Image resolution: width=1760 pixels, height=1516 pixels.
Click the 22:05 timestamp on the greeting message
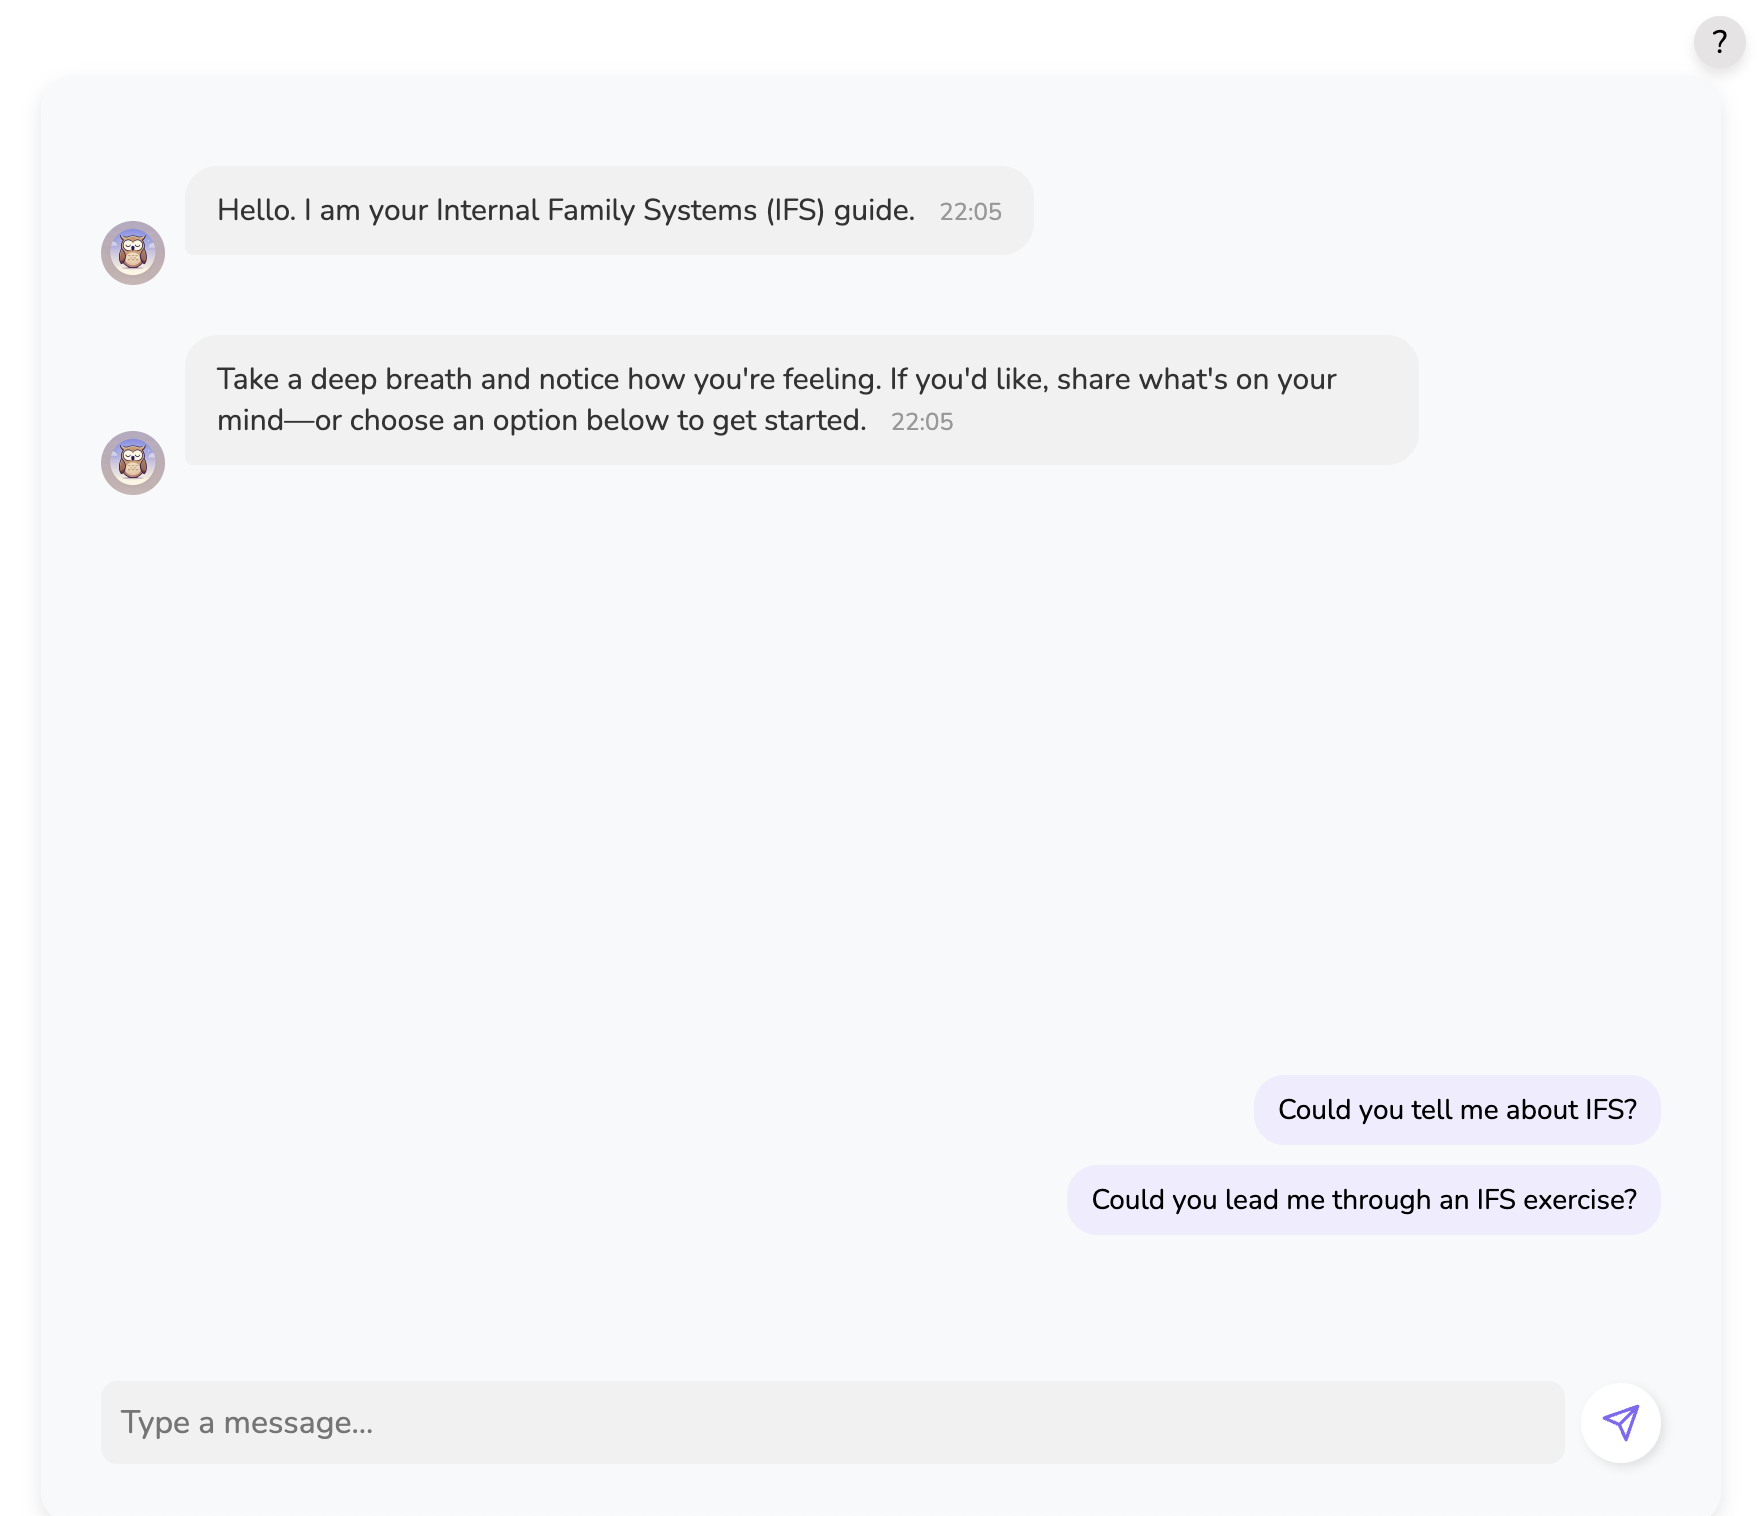point(970,212)
